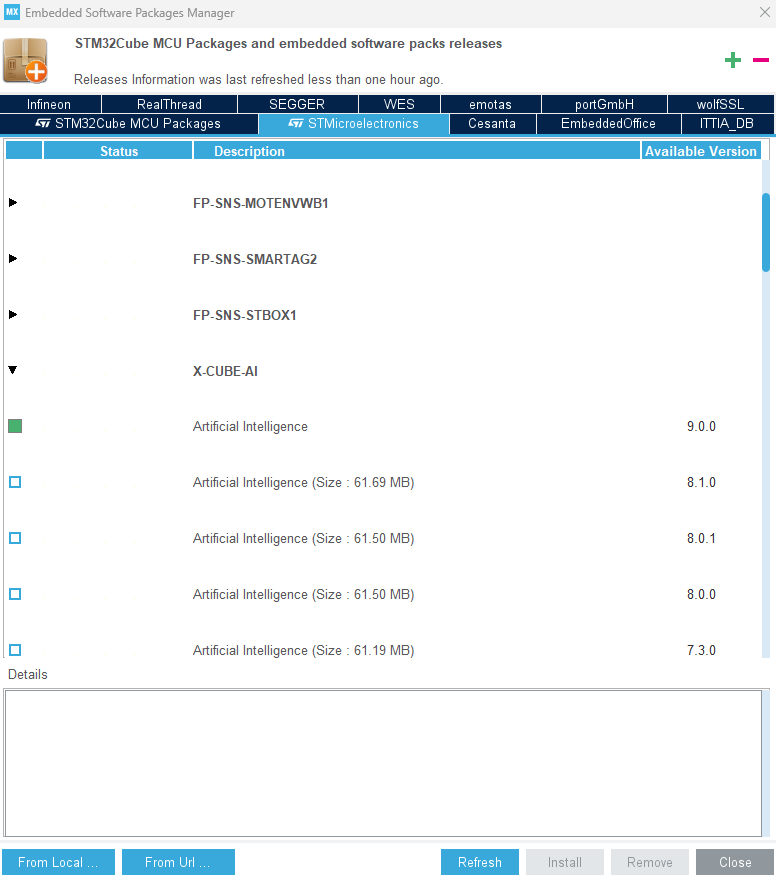Open the SEGGER tab
This screenshot has height=879, width=776.
pos(297,104)
